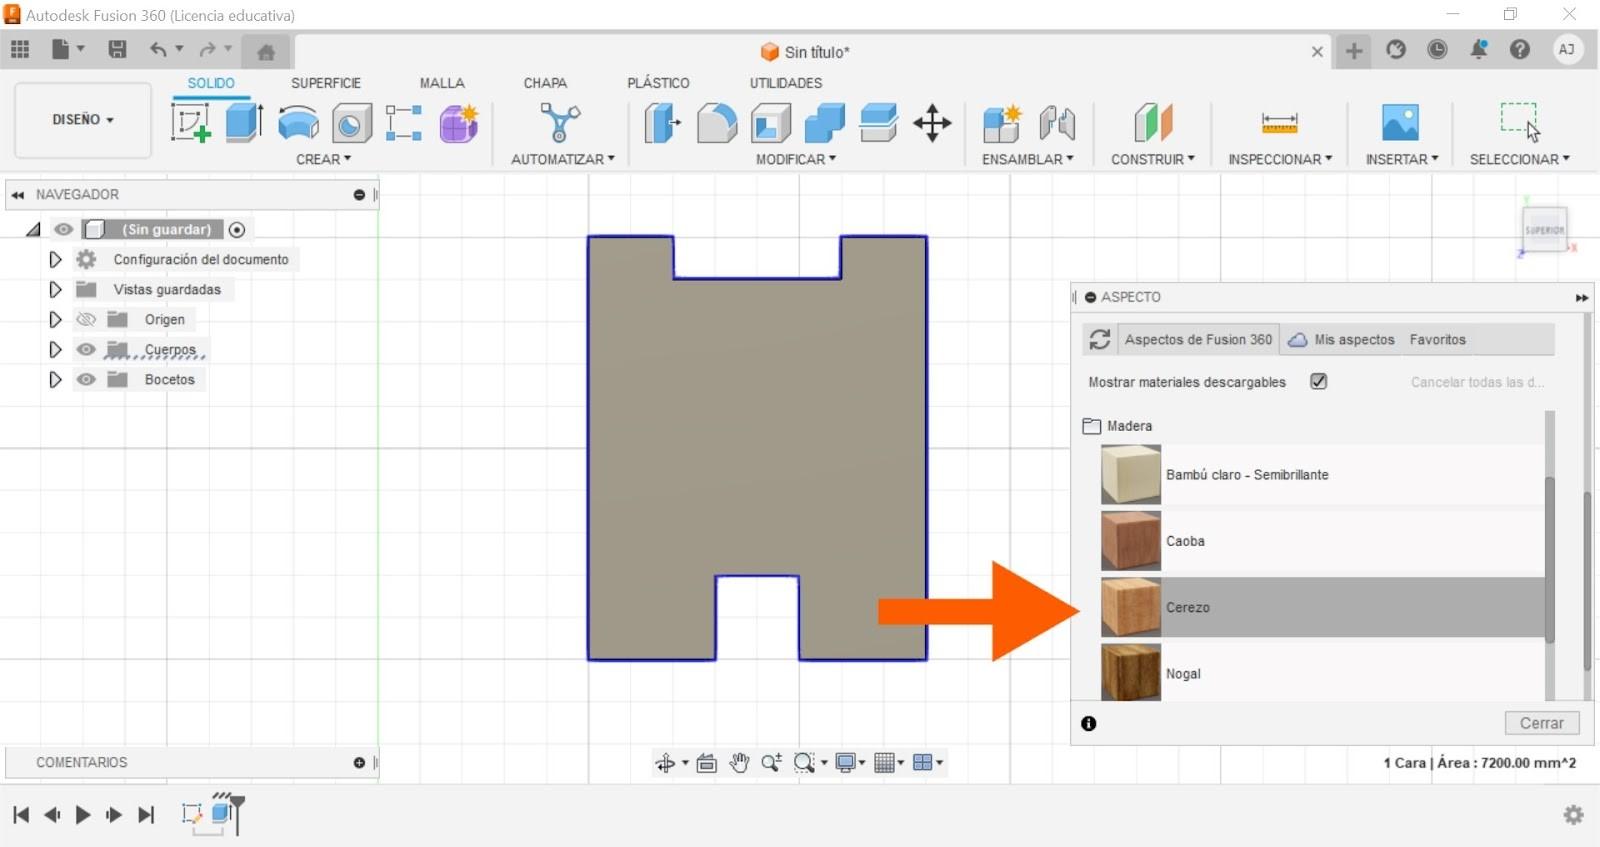Switch to the SUPERFICIE tab

pos(326,83)
